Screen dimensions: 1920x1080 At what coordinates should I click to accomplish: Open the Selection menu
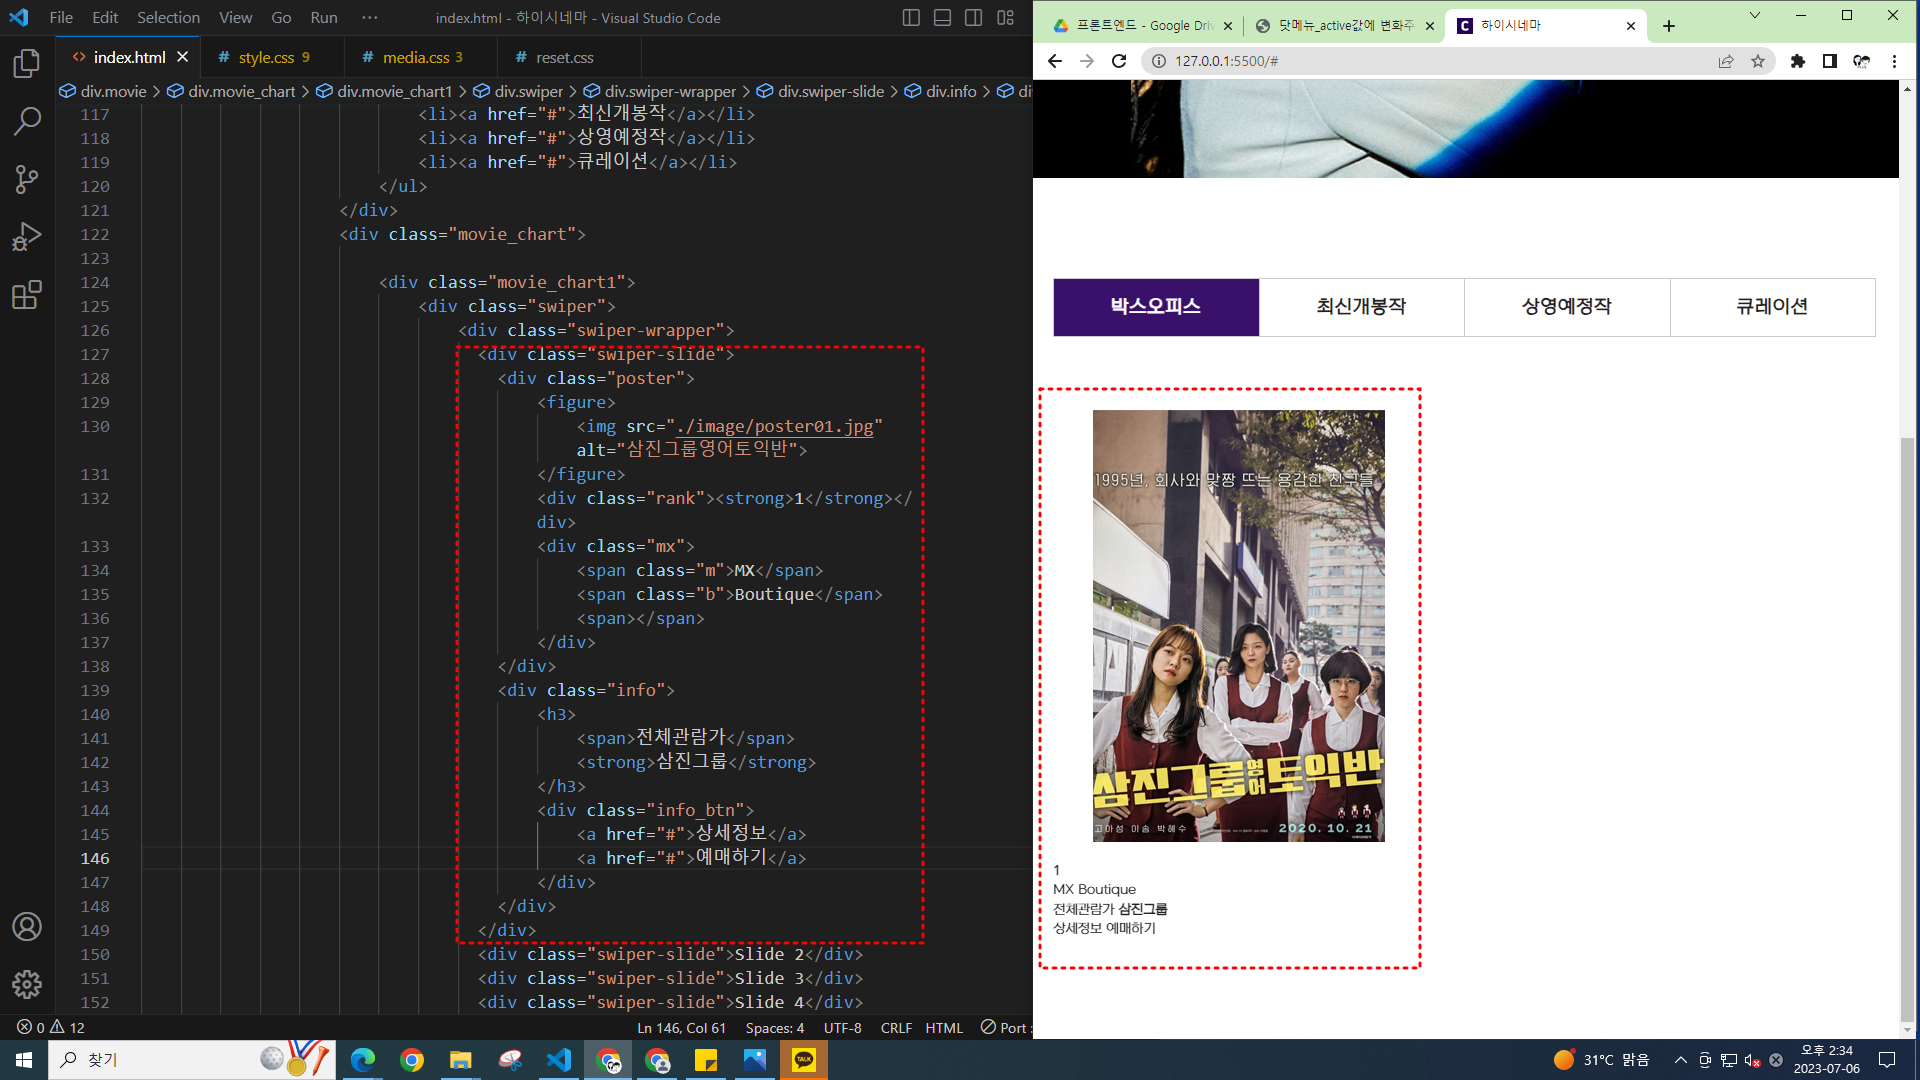(x=168, y=18)
